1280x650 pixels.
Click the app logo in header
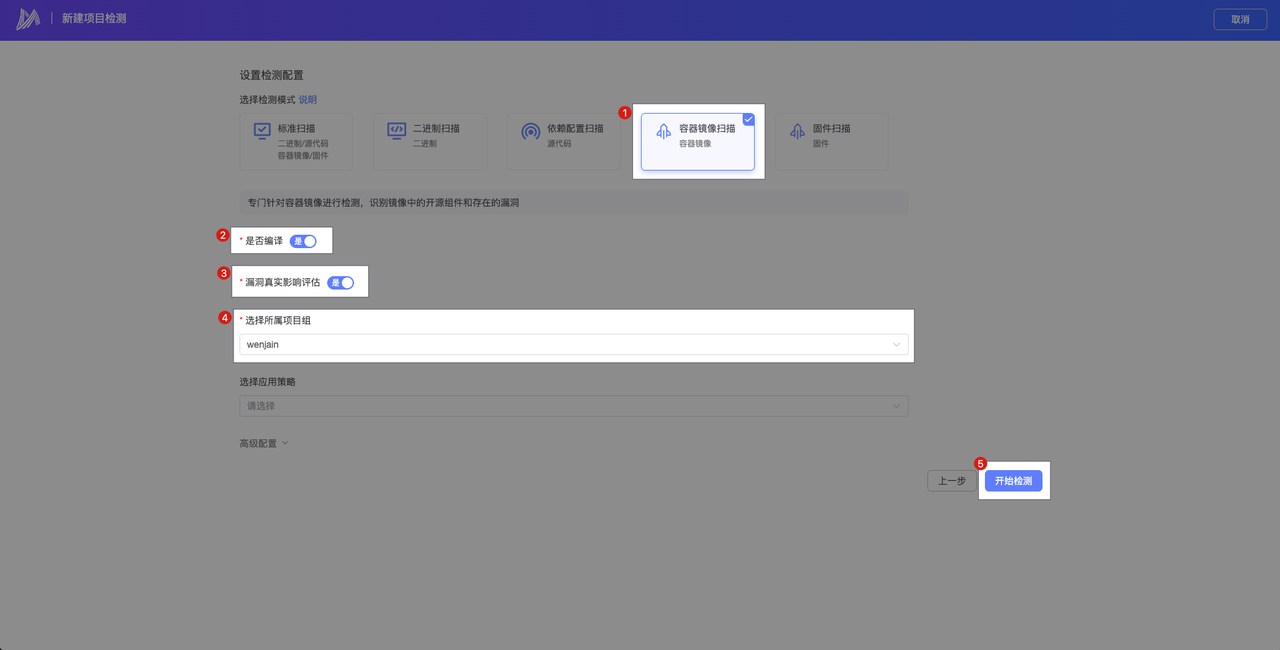click(28, 19)
